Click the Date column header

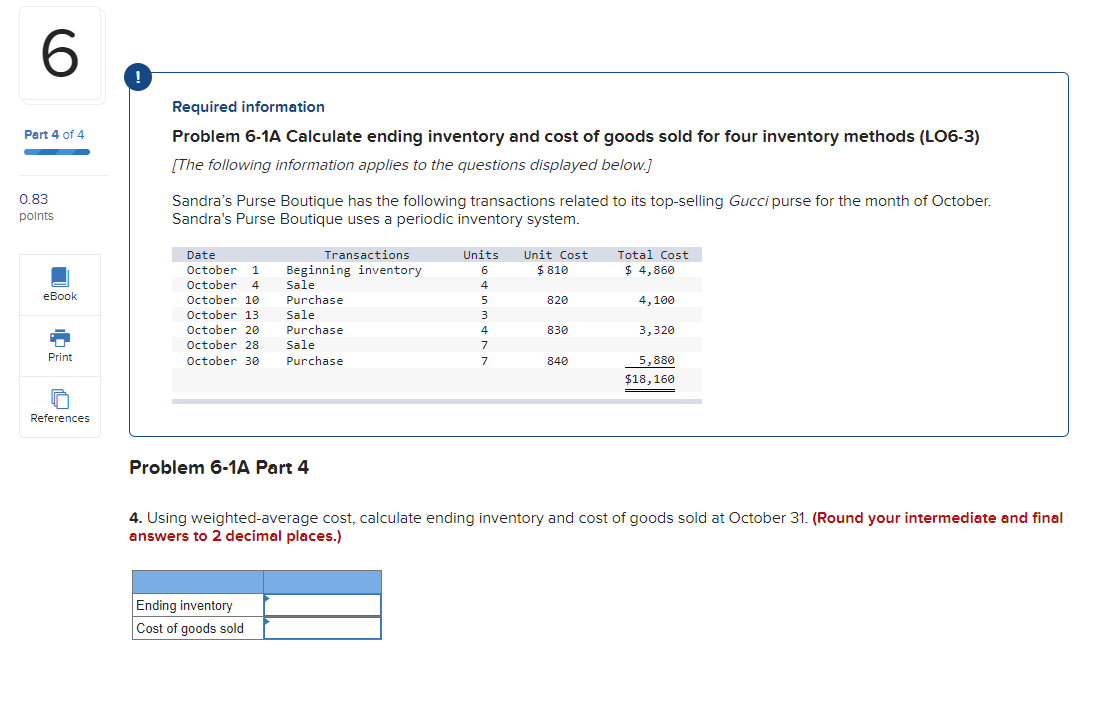(201, 255)
